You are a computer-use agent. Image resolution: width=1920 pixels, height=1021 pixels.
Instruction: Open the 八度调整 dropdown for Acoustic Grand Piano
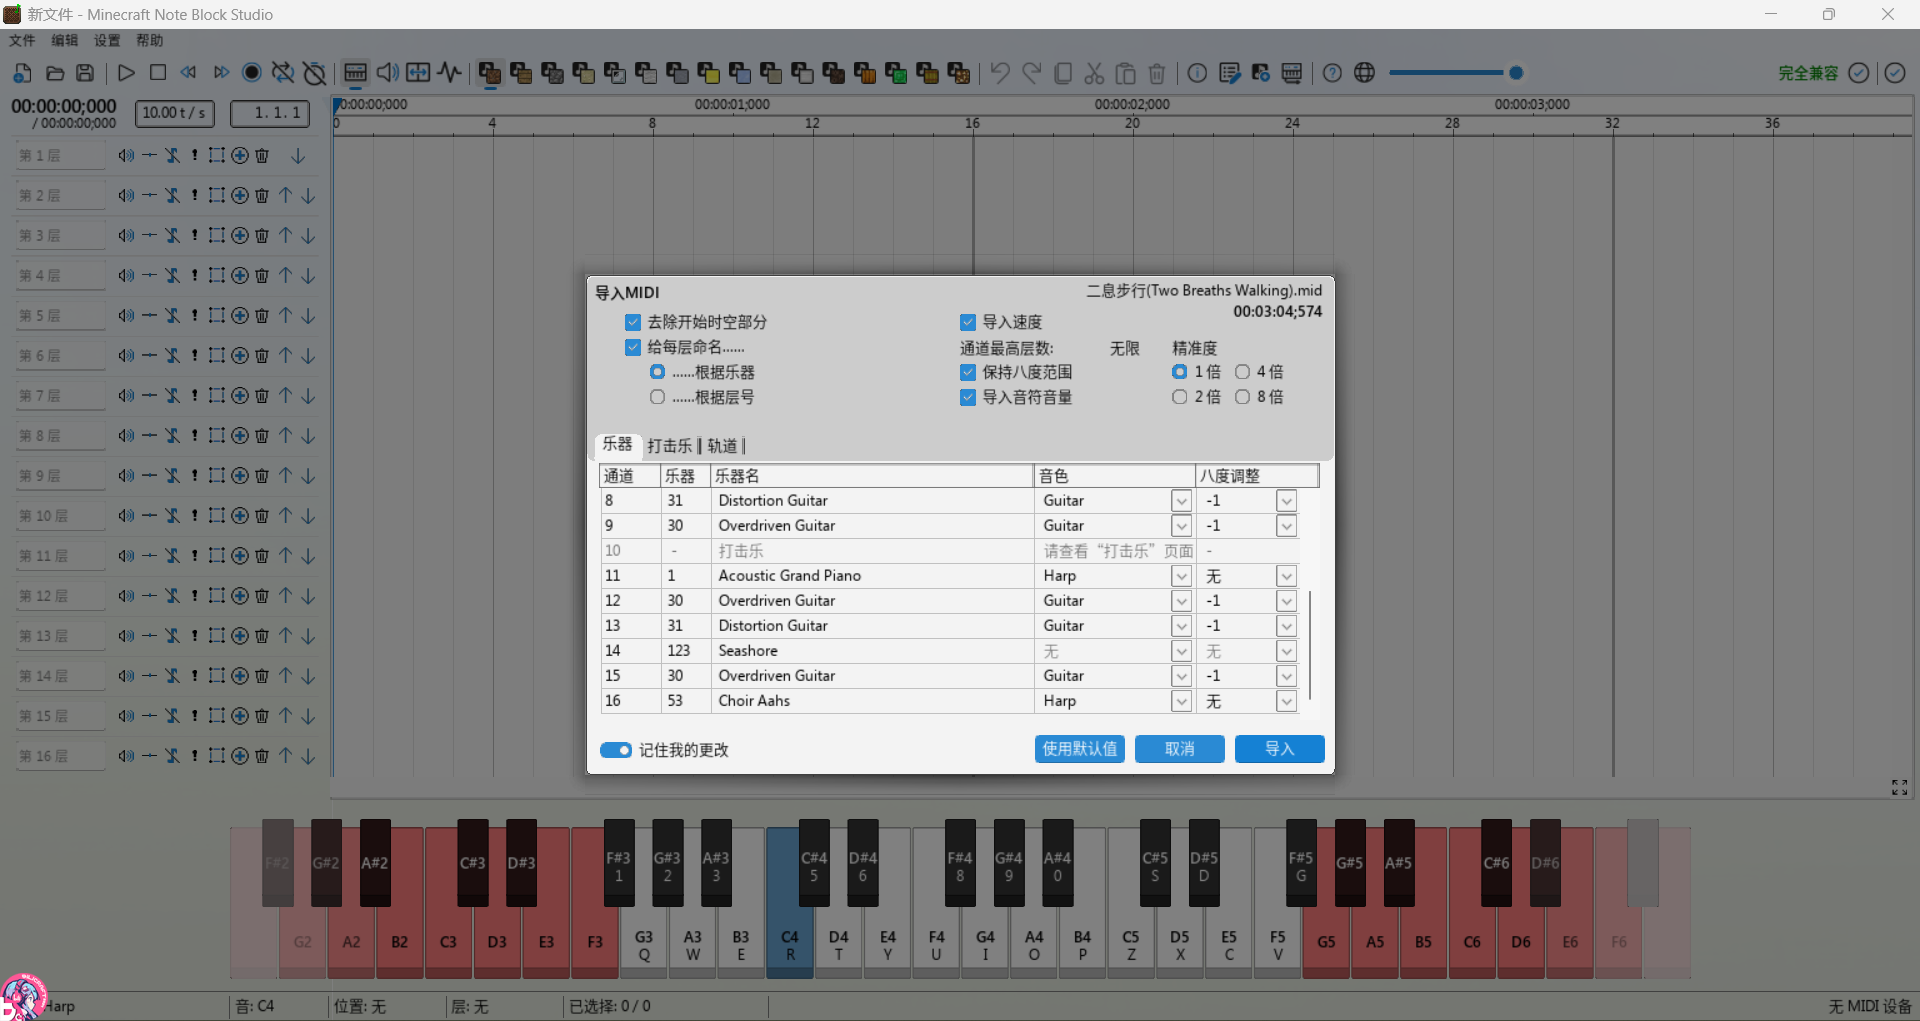click(x=1286, y=576)
